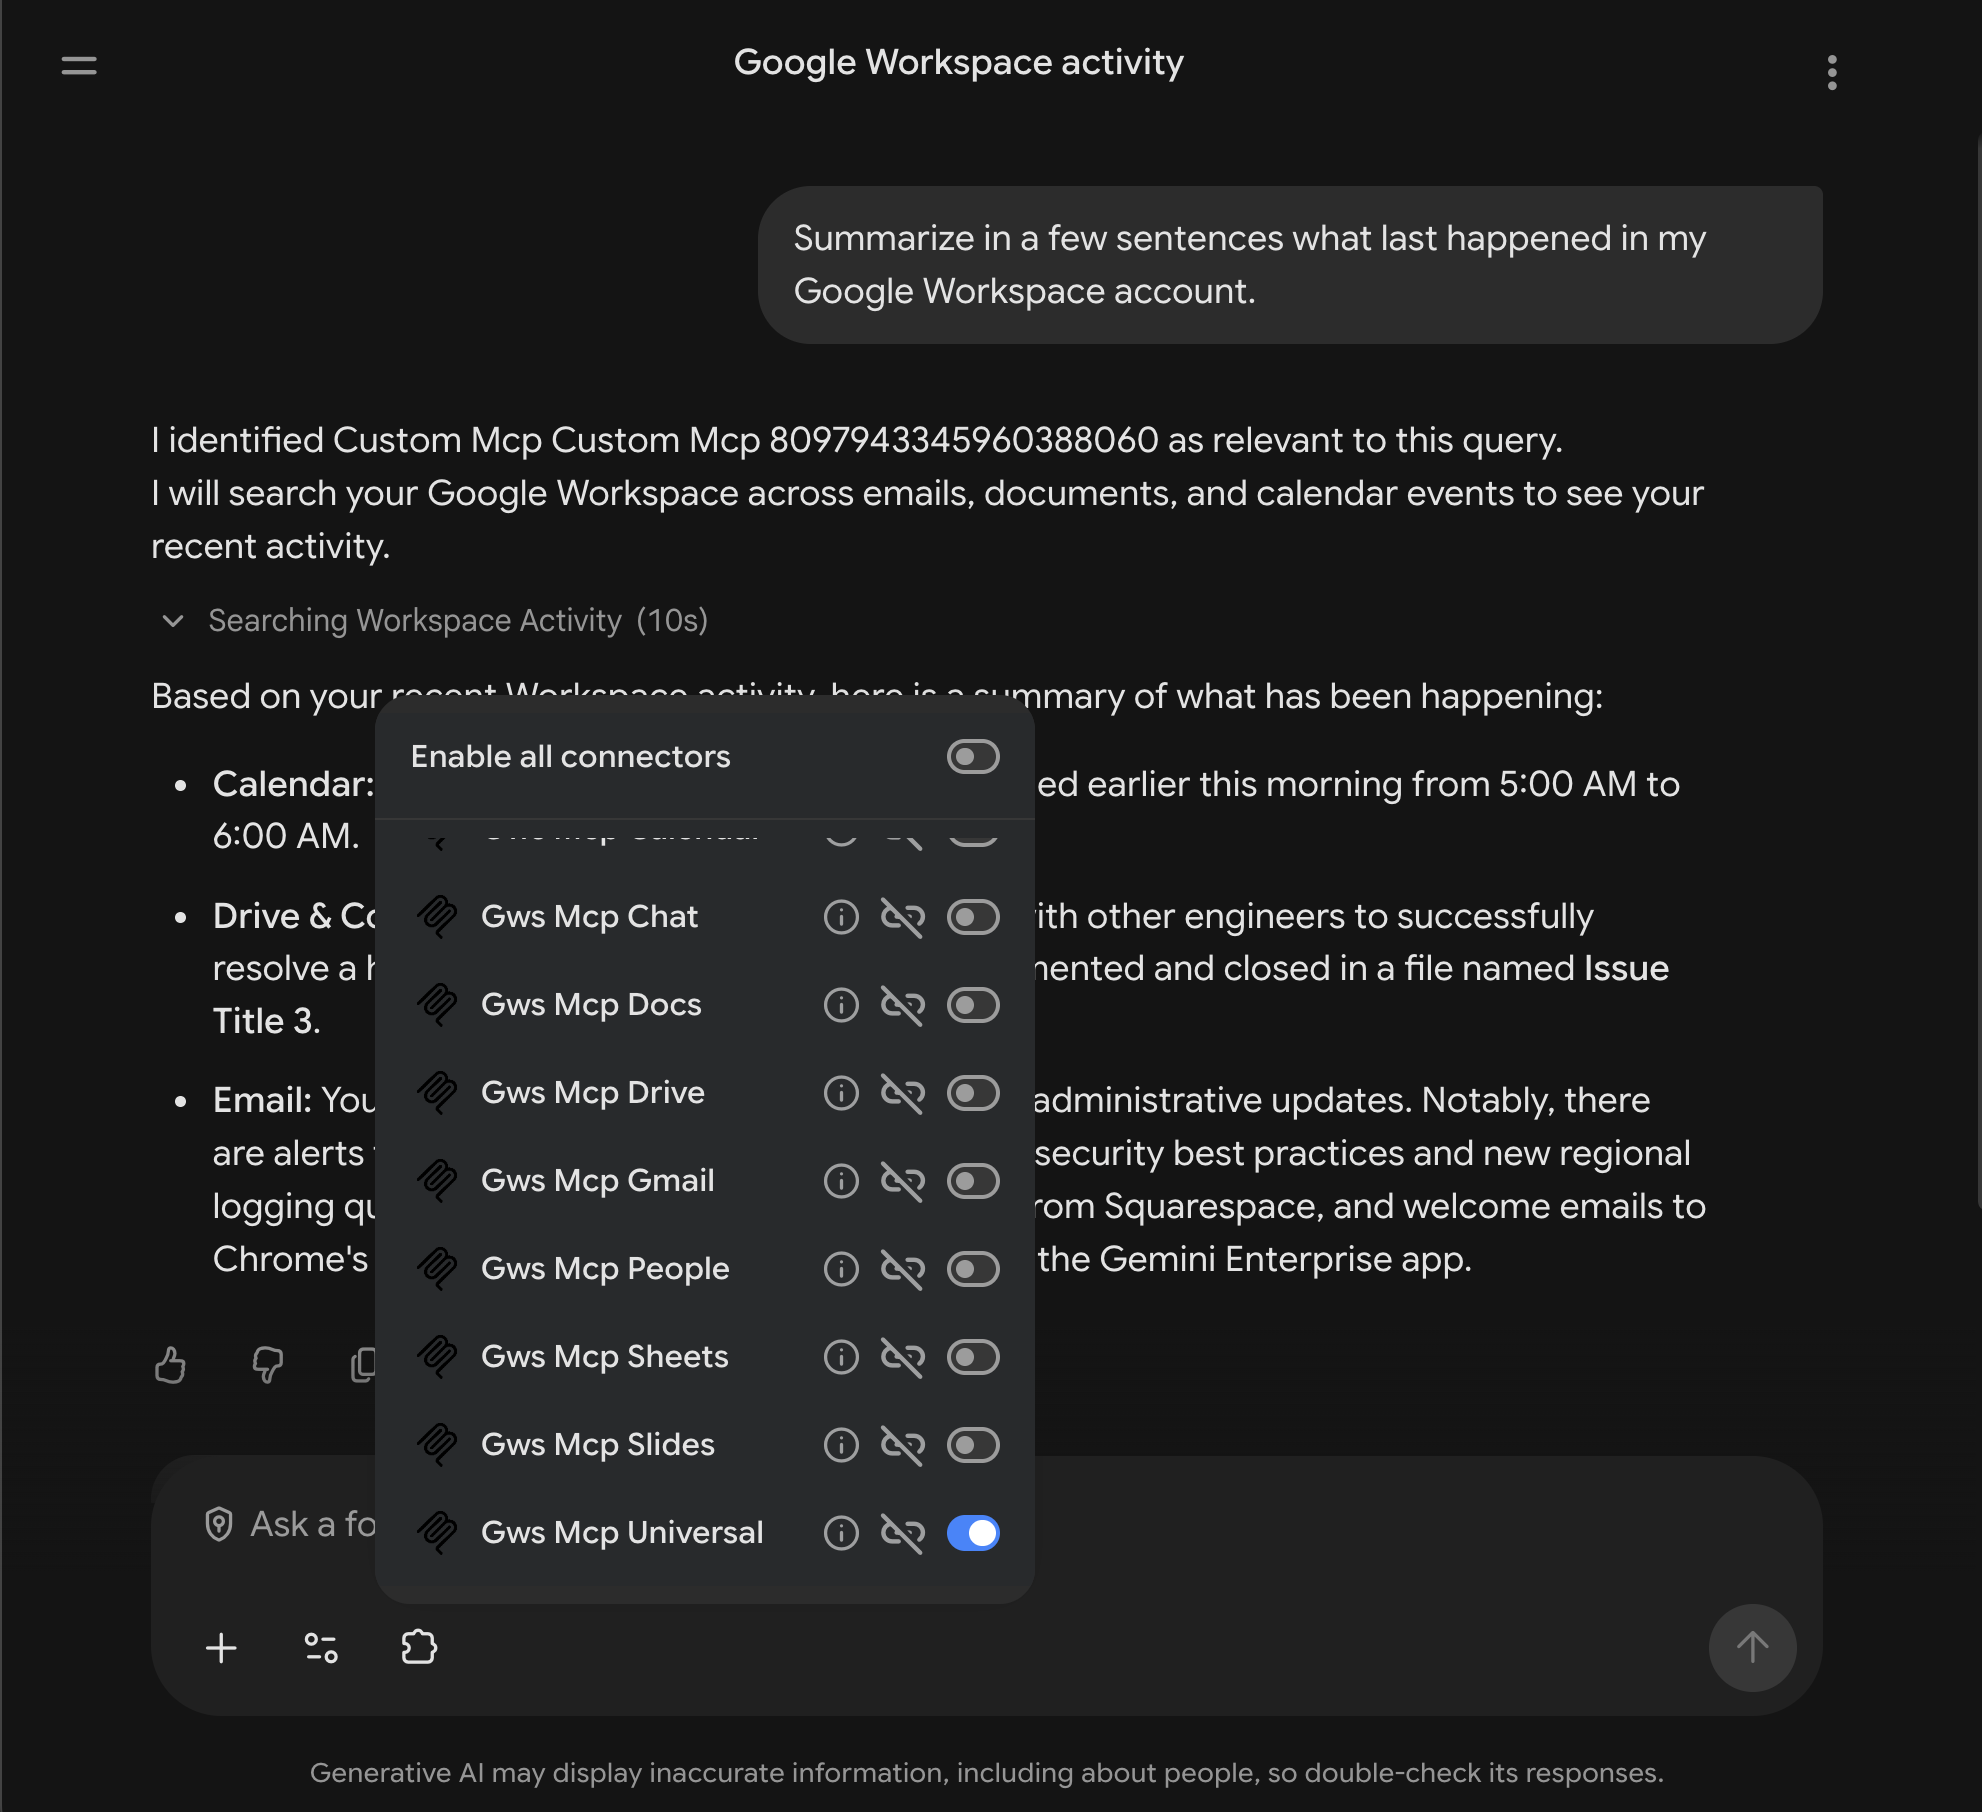Click the Enable all connectors label

point(571,757)
